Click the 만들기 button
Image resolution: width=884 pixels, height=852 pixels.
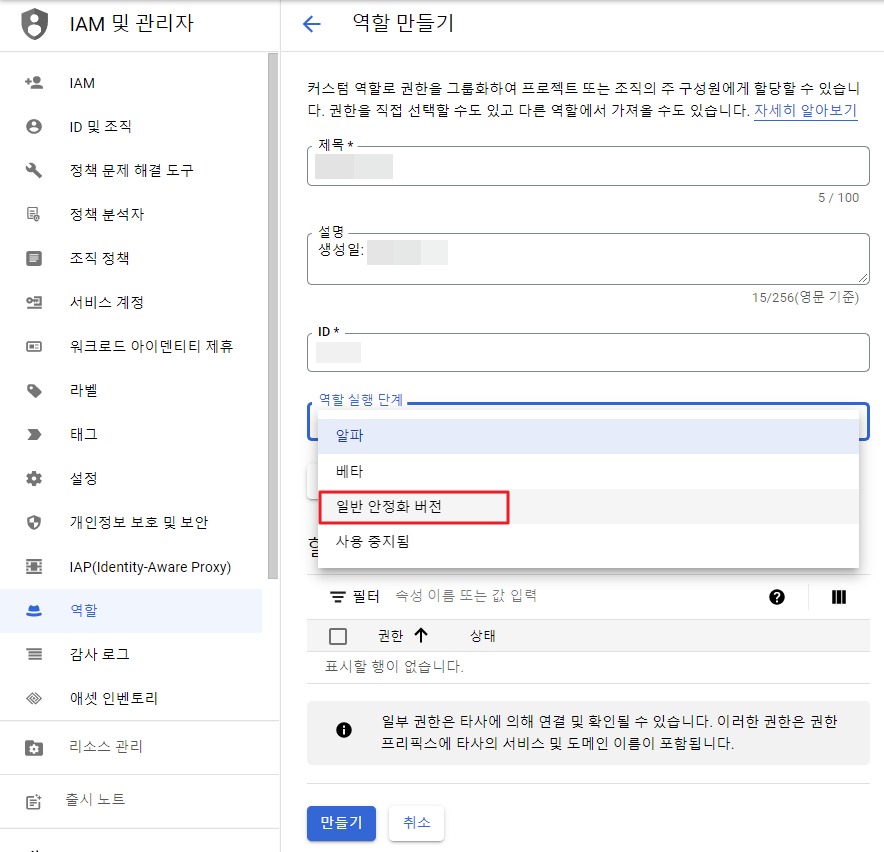click(341, 823)
